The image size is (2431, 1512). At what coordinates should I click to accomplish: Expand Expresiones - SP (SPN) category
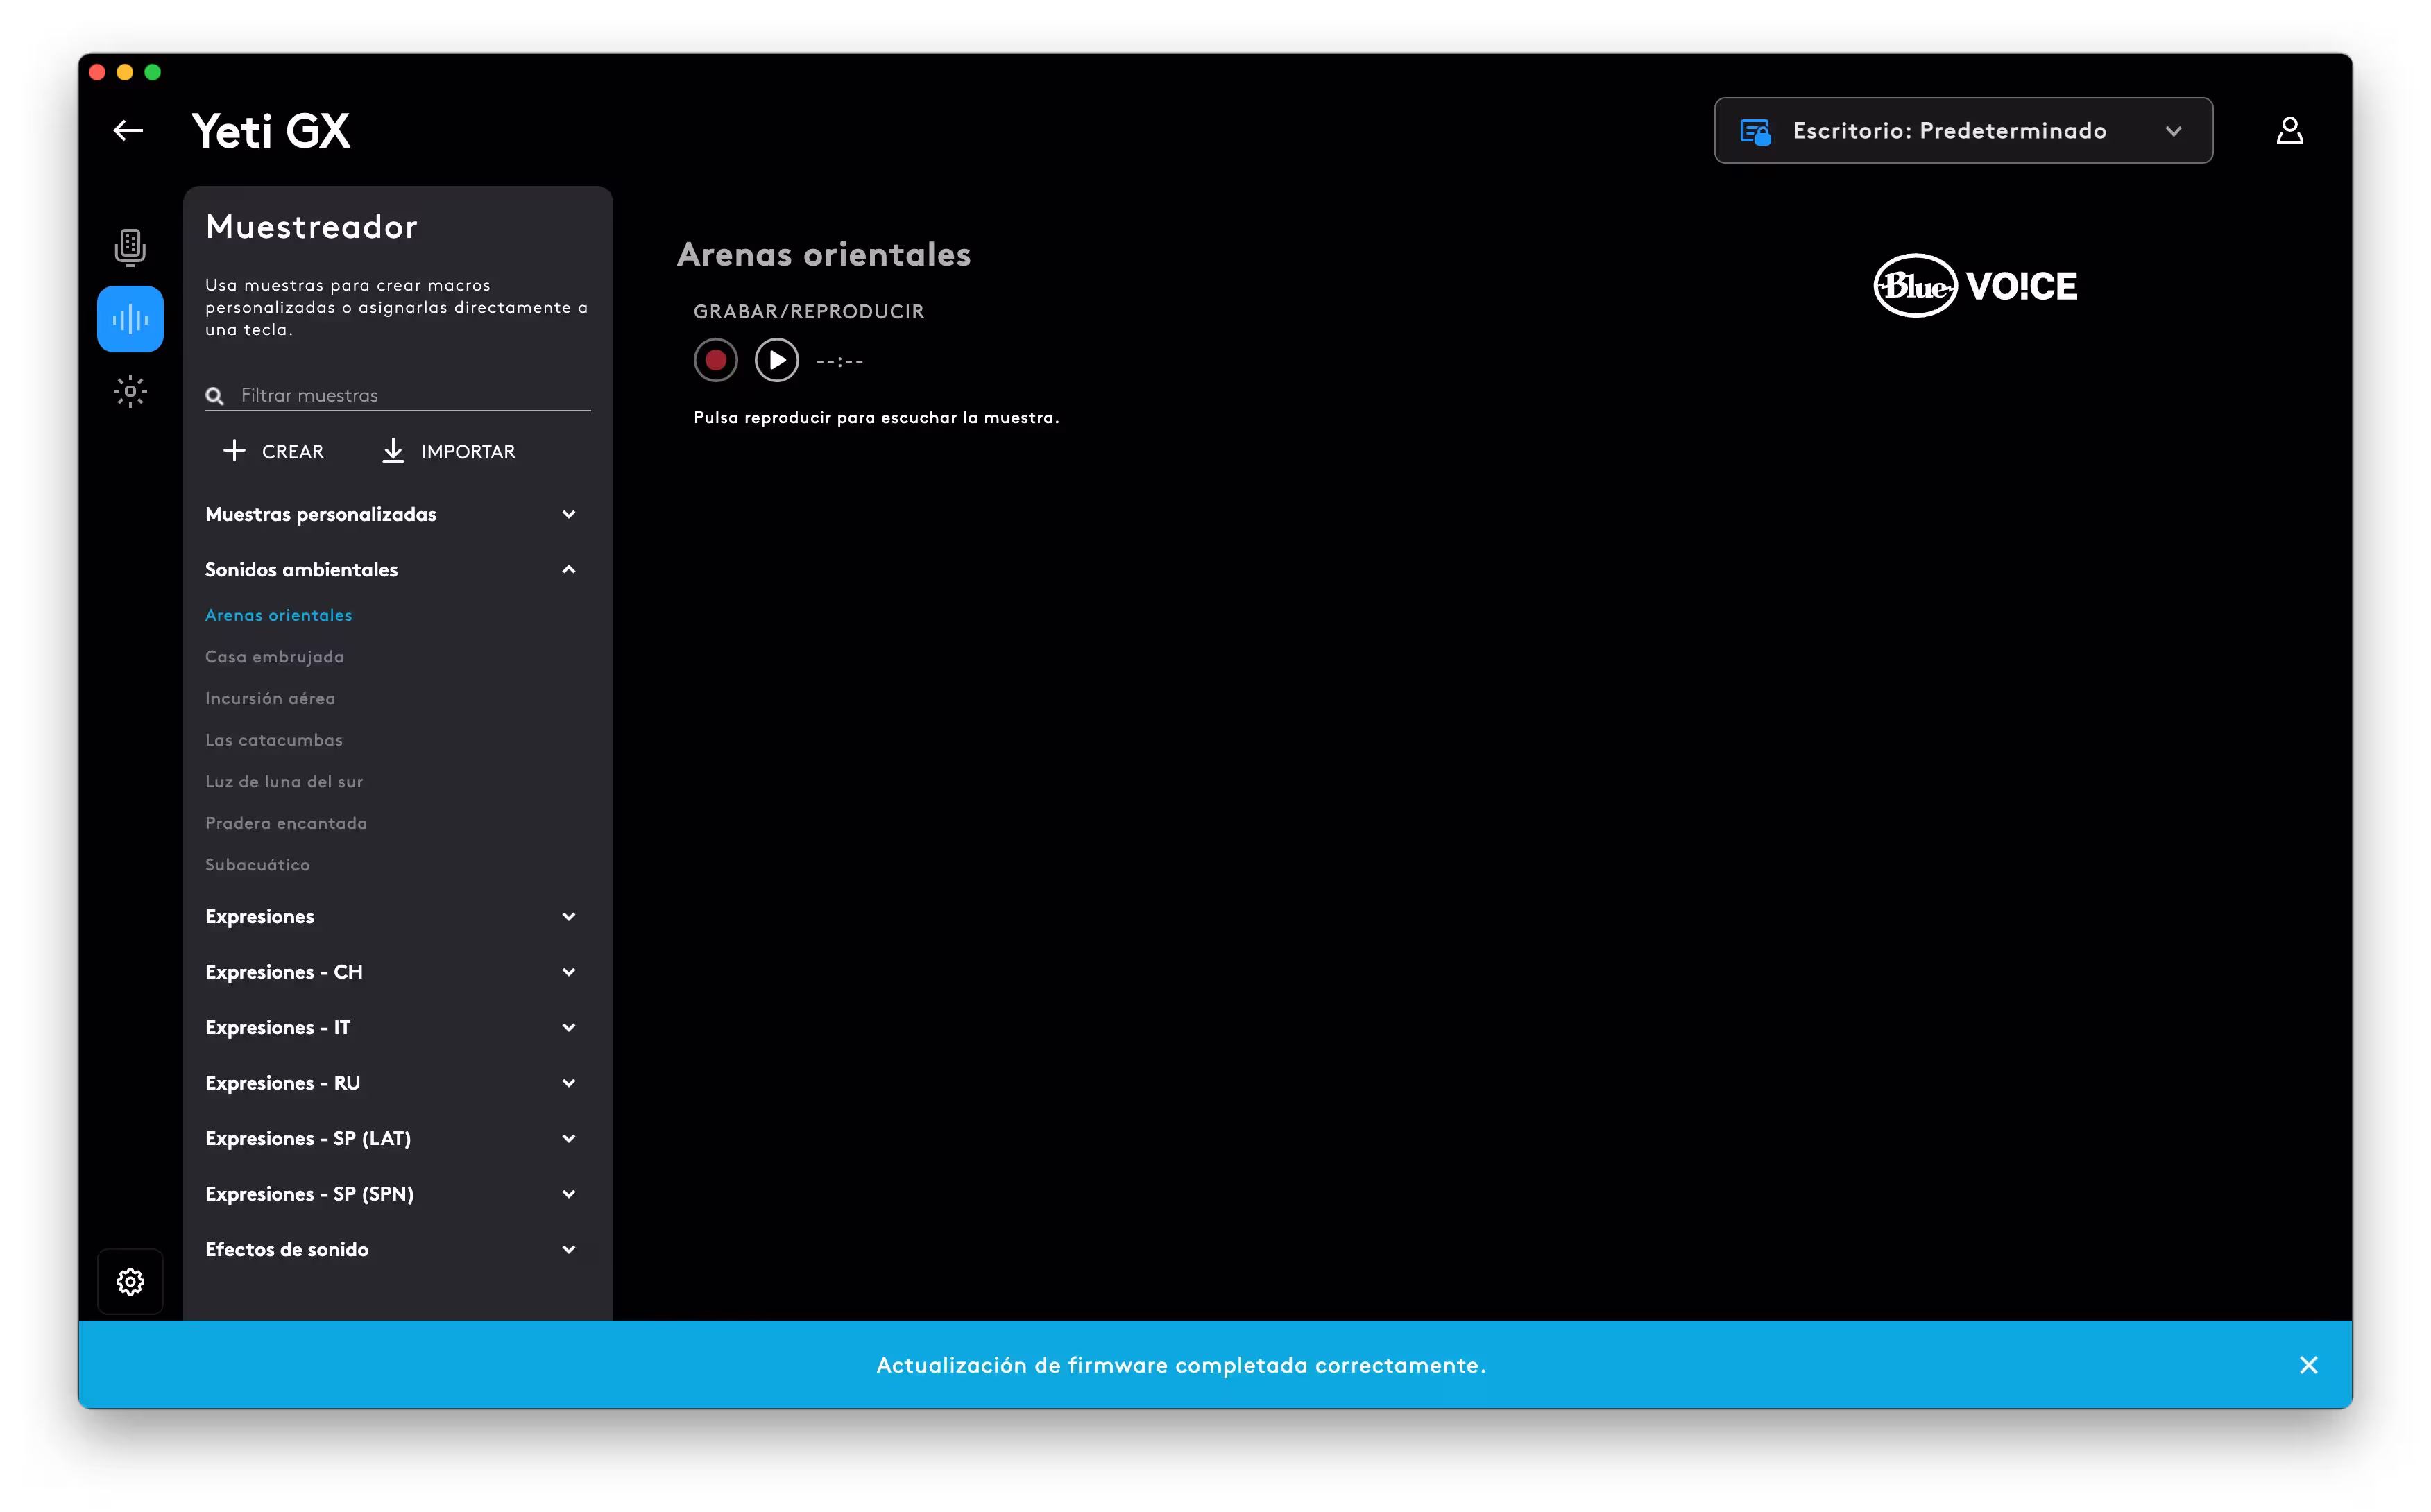pos(392,1194)
